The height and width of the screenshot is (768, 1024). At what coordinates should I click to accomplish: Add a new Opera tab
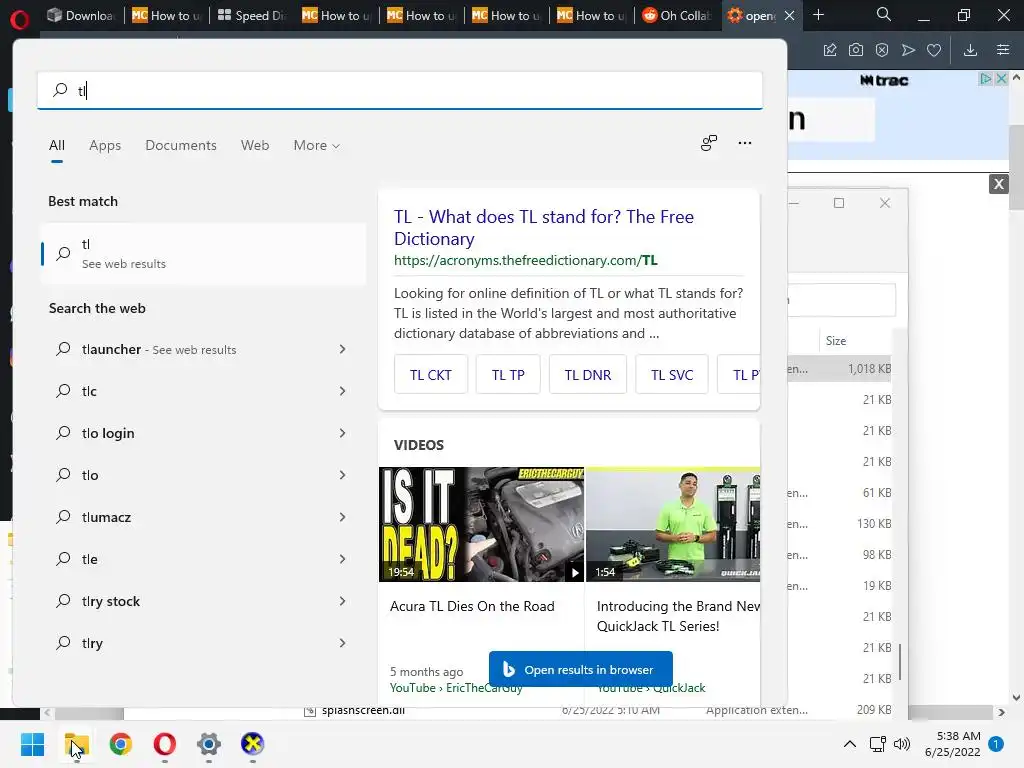point(818,14)
